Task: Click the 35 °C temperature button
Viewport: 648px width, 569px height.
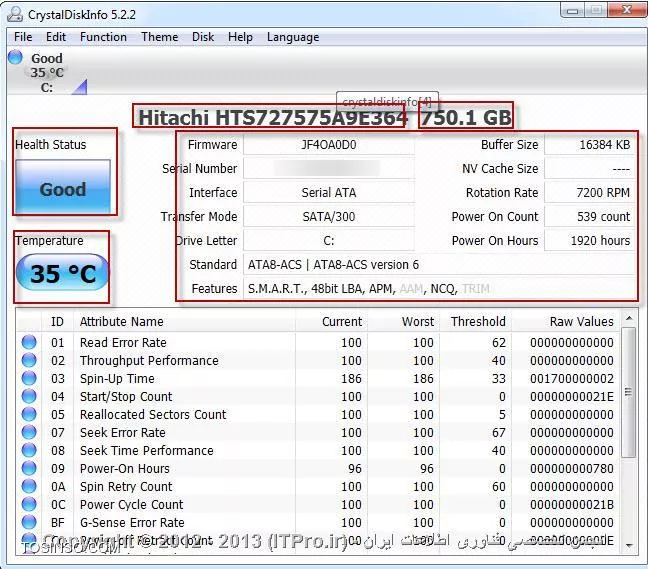Action: (62, 273)
